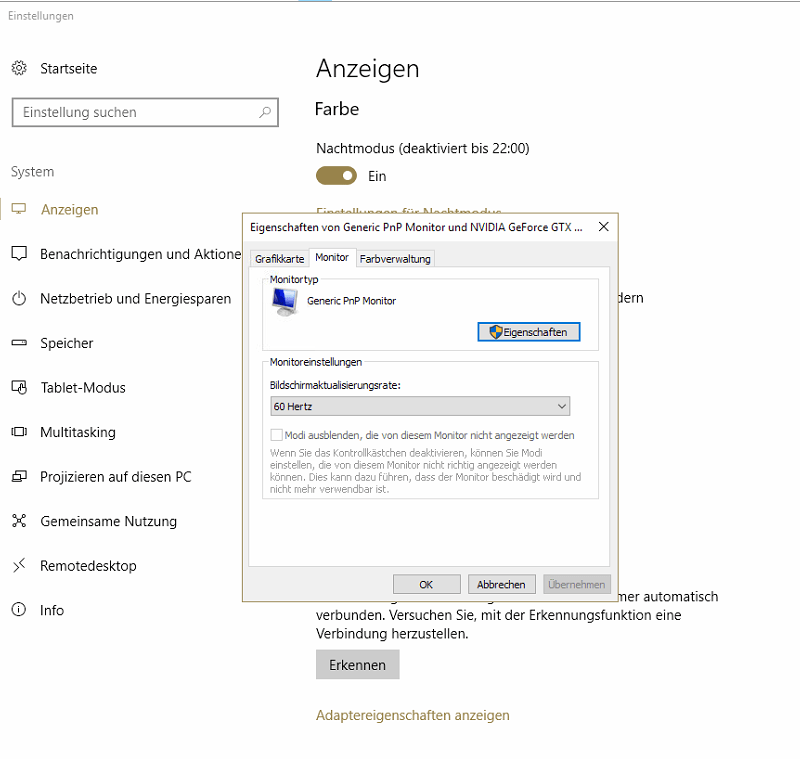This screenshot has width=800, height=759.
Task: Click the Tablet-Modus icon
Action: (19, 388)
